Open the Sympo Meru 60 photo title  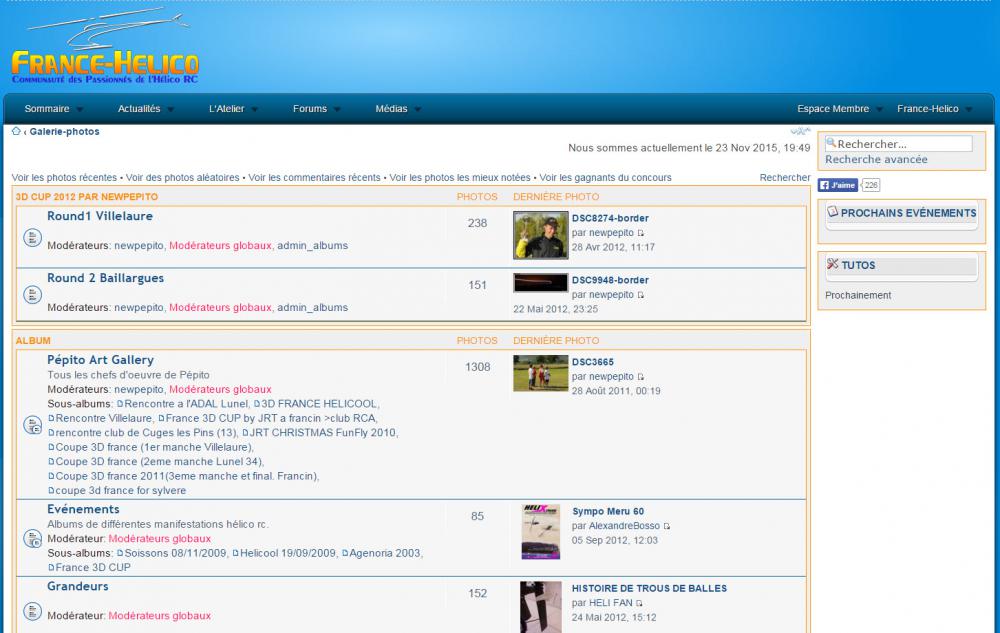pyautogui.click(x=608, y=511)
